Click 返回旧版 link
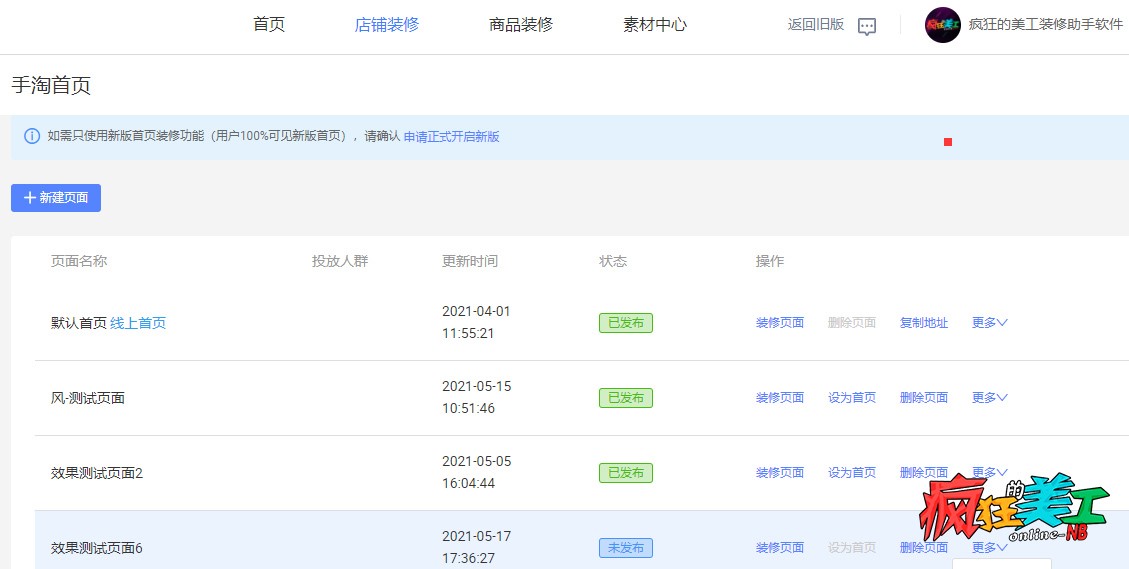The width and height of the screenshot is (1129, 569). pos(815,25)
